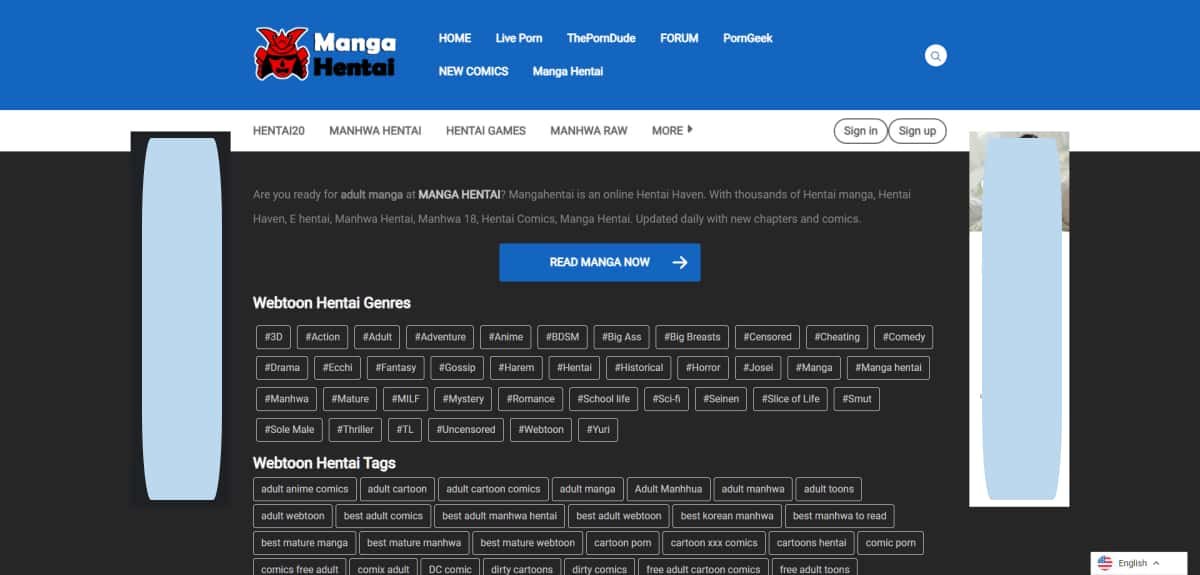Click the best korean manhwa tag
The height and width of the screenshot is (575, 1200).
coord(727,516)
